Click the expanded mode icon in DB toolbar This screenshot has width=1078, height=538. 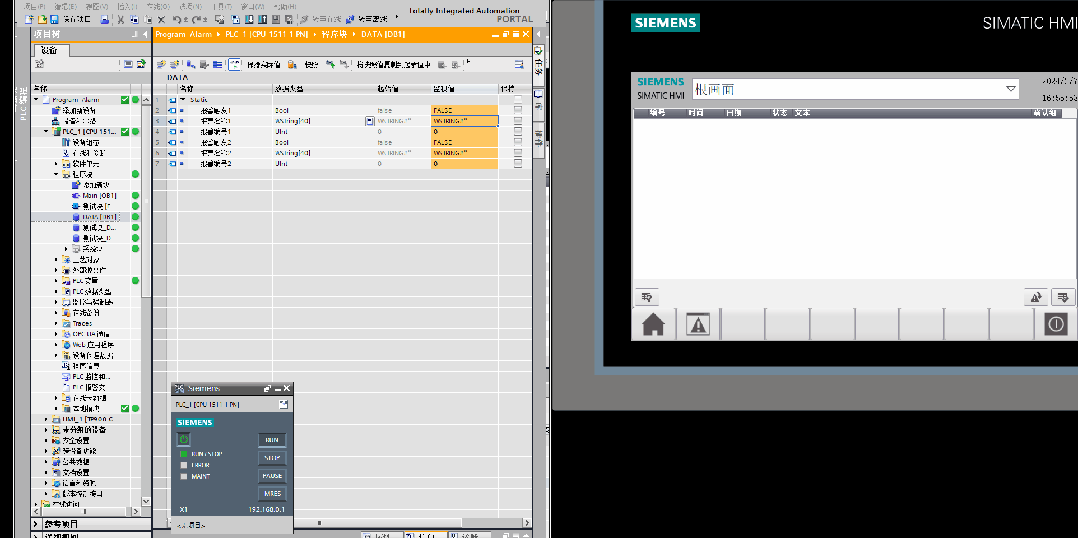tap(217, 65)
